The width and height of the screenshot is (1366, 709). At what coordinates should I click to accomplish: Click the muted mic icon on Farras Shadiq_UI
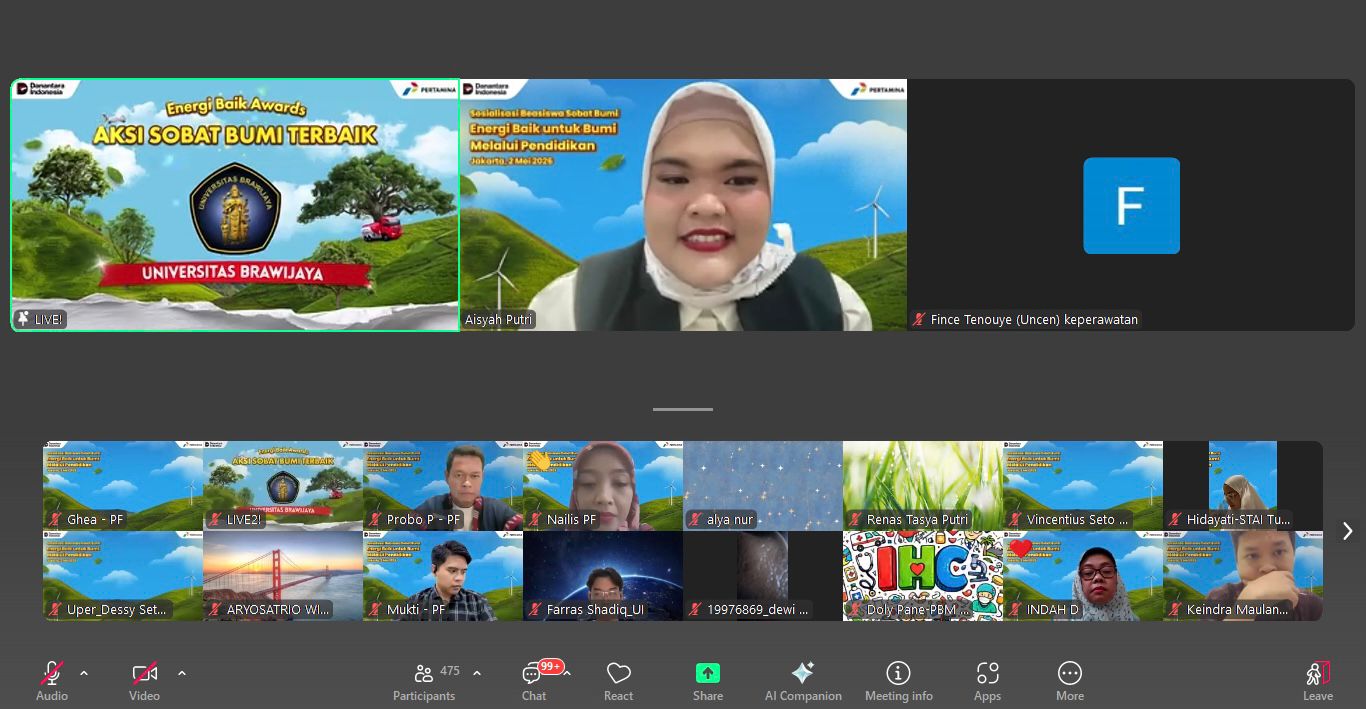click(536, 610)
